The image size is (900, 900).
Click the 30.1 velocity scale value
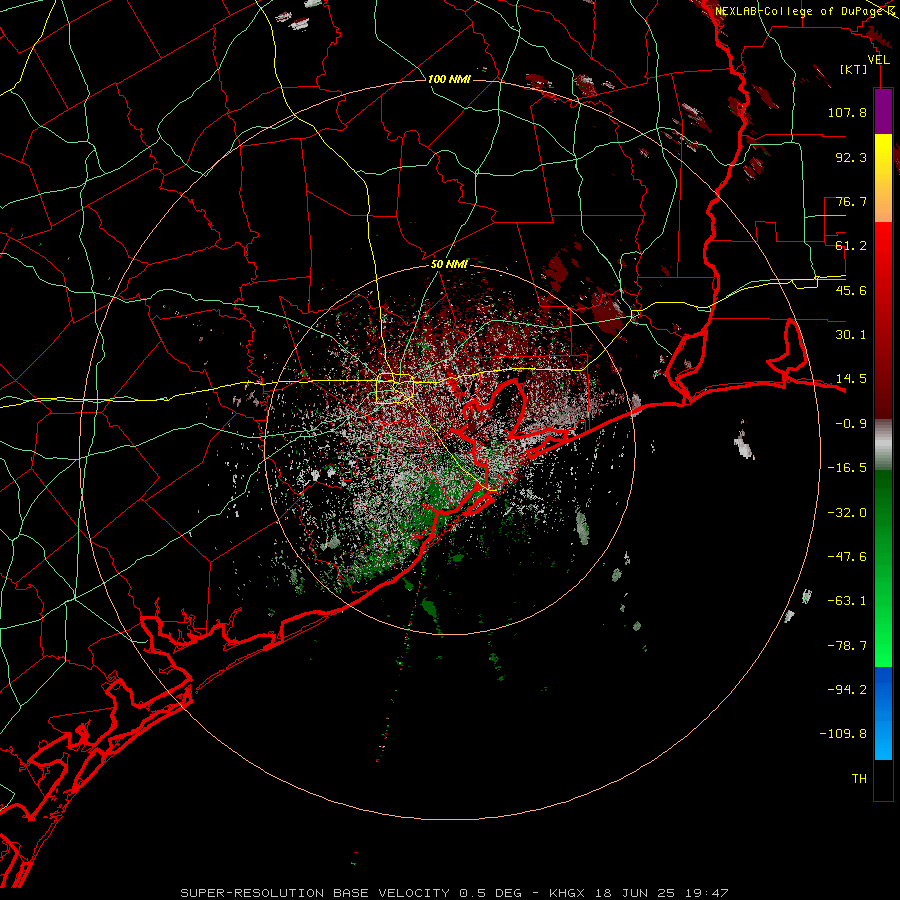(851, 335)
